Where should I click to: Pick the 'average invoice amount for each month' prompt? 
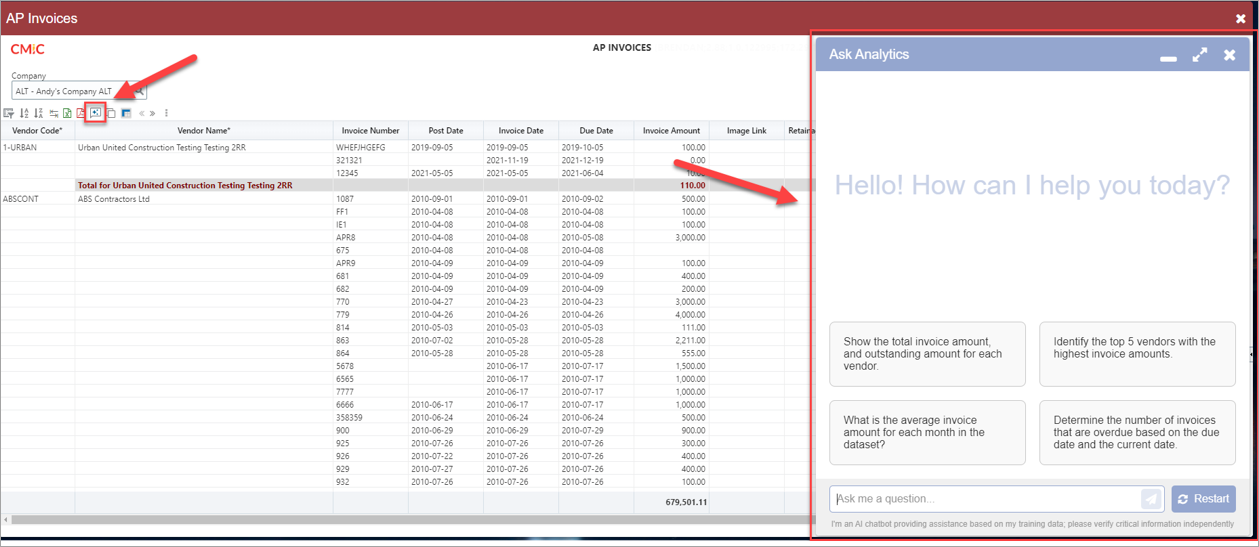(x=927, y=432)
